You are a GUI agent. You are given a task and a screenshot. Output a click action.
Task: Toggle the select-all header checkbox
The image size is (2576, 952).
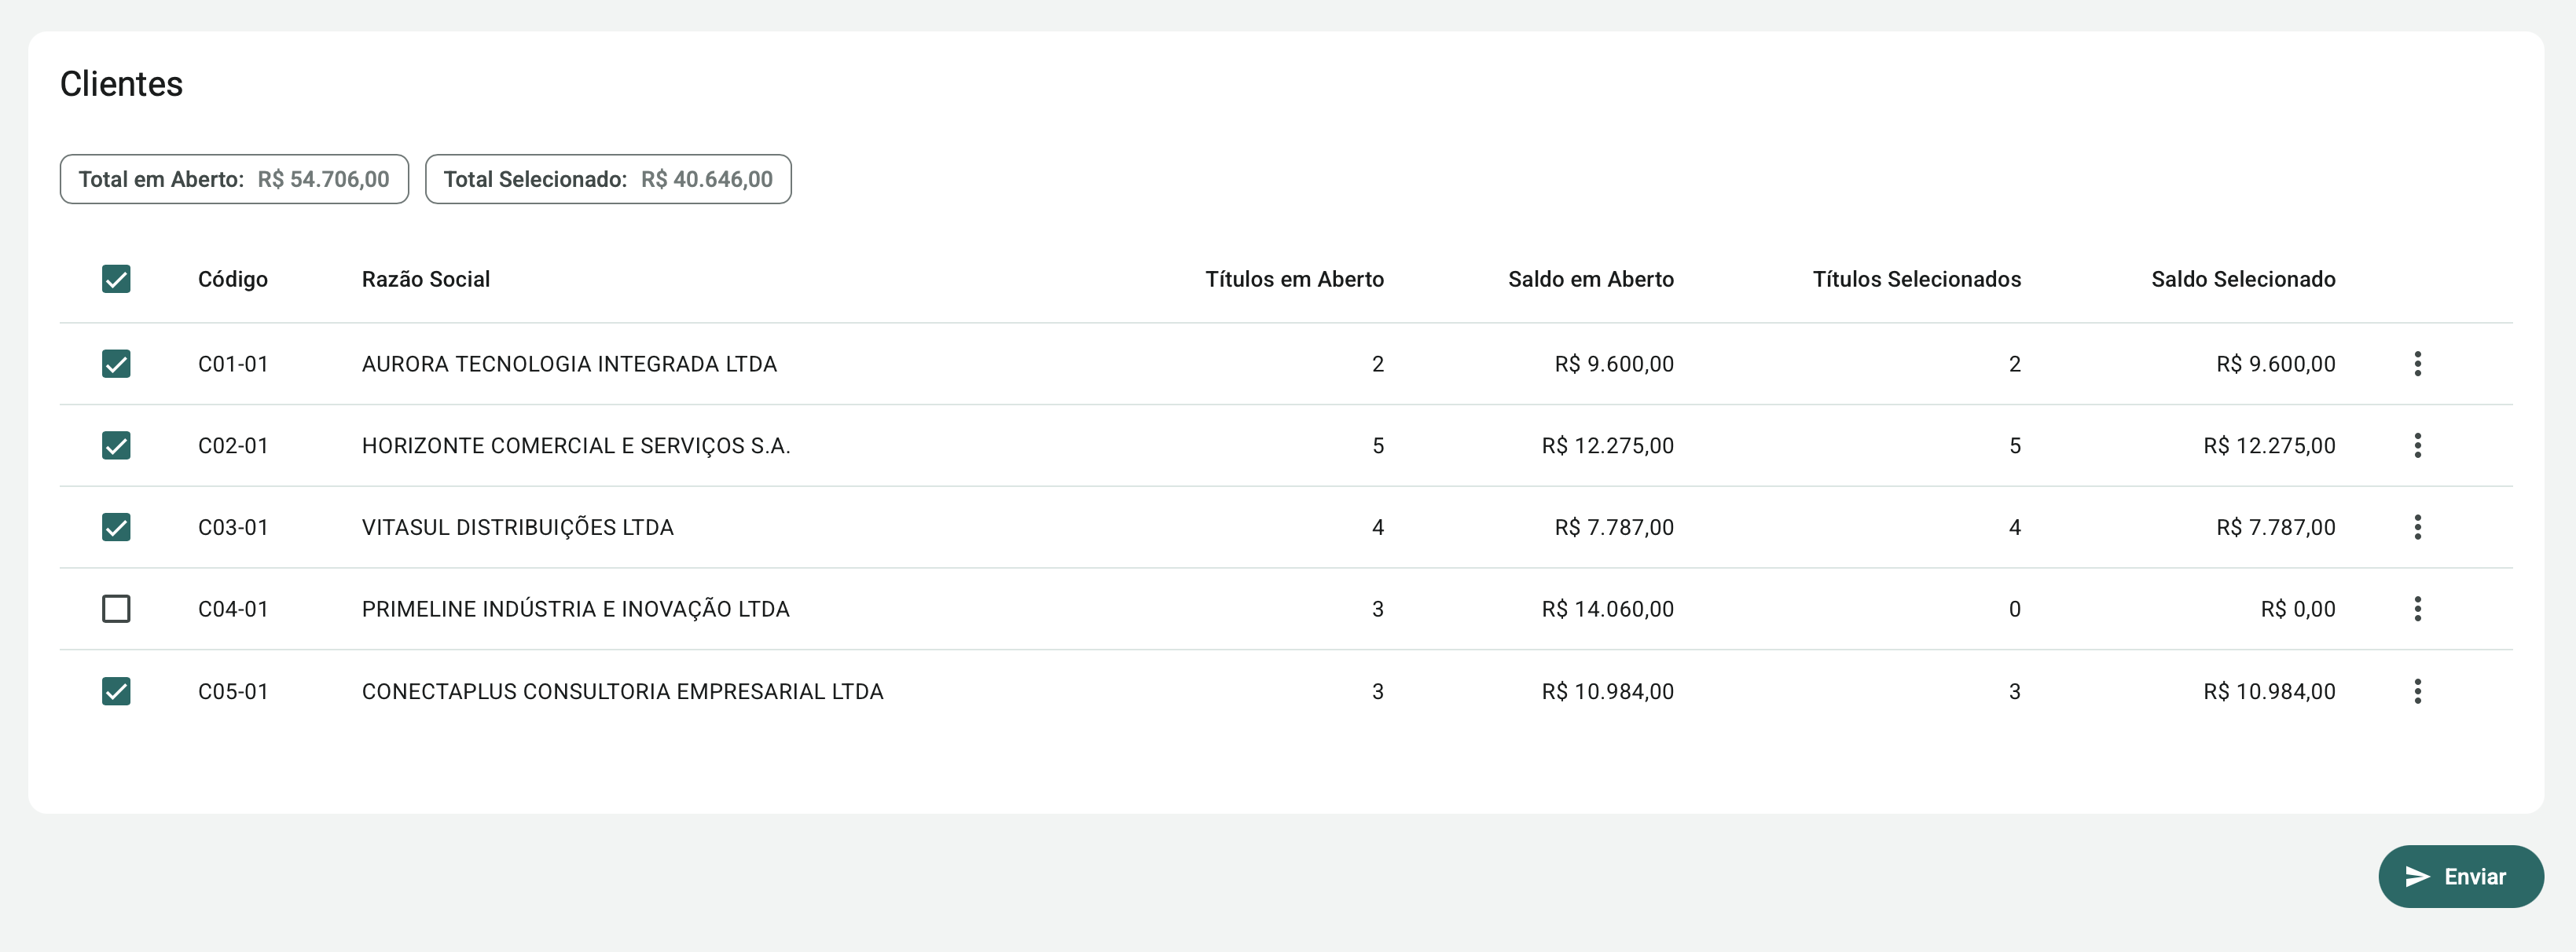tap(116, 279)
